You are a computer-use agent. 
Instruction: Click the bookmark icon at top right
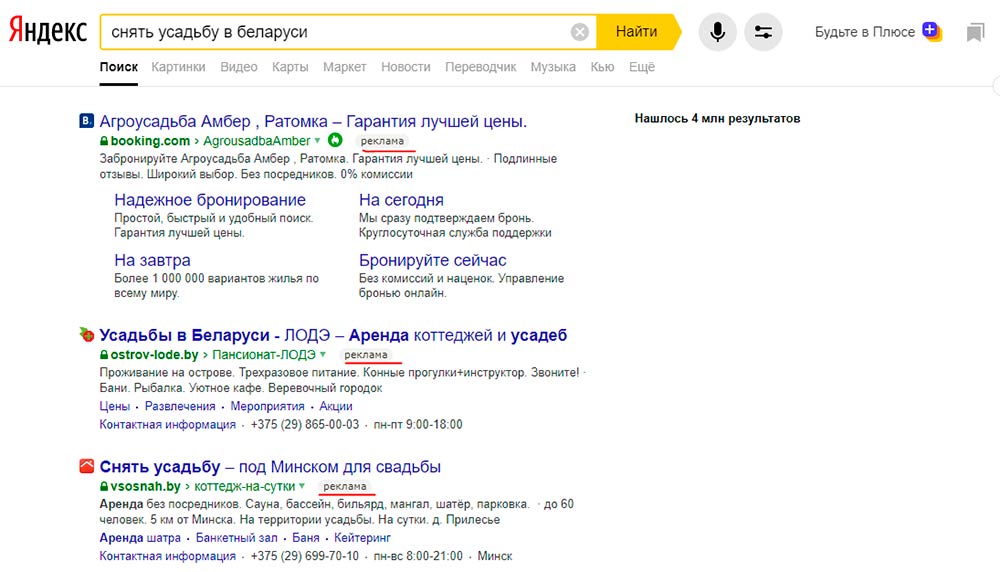pyautogui.click(x=975, y=32)
